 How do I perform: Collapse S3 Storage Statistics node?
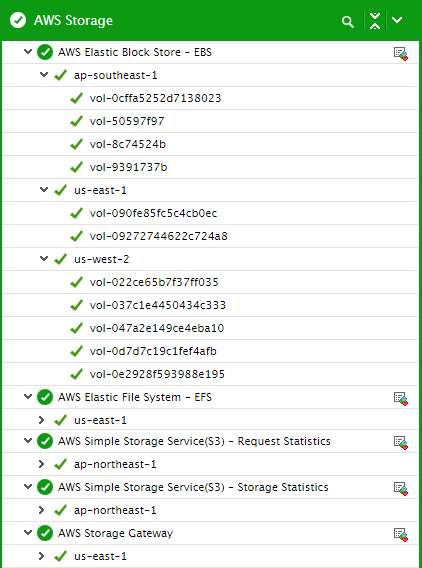tap(28, 486)
